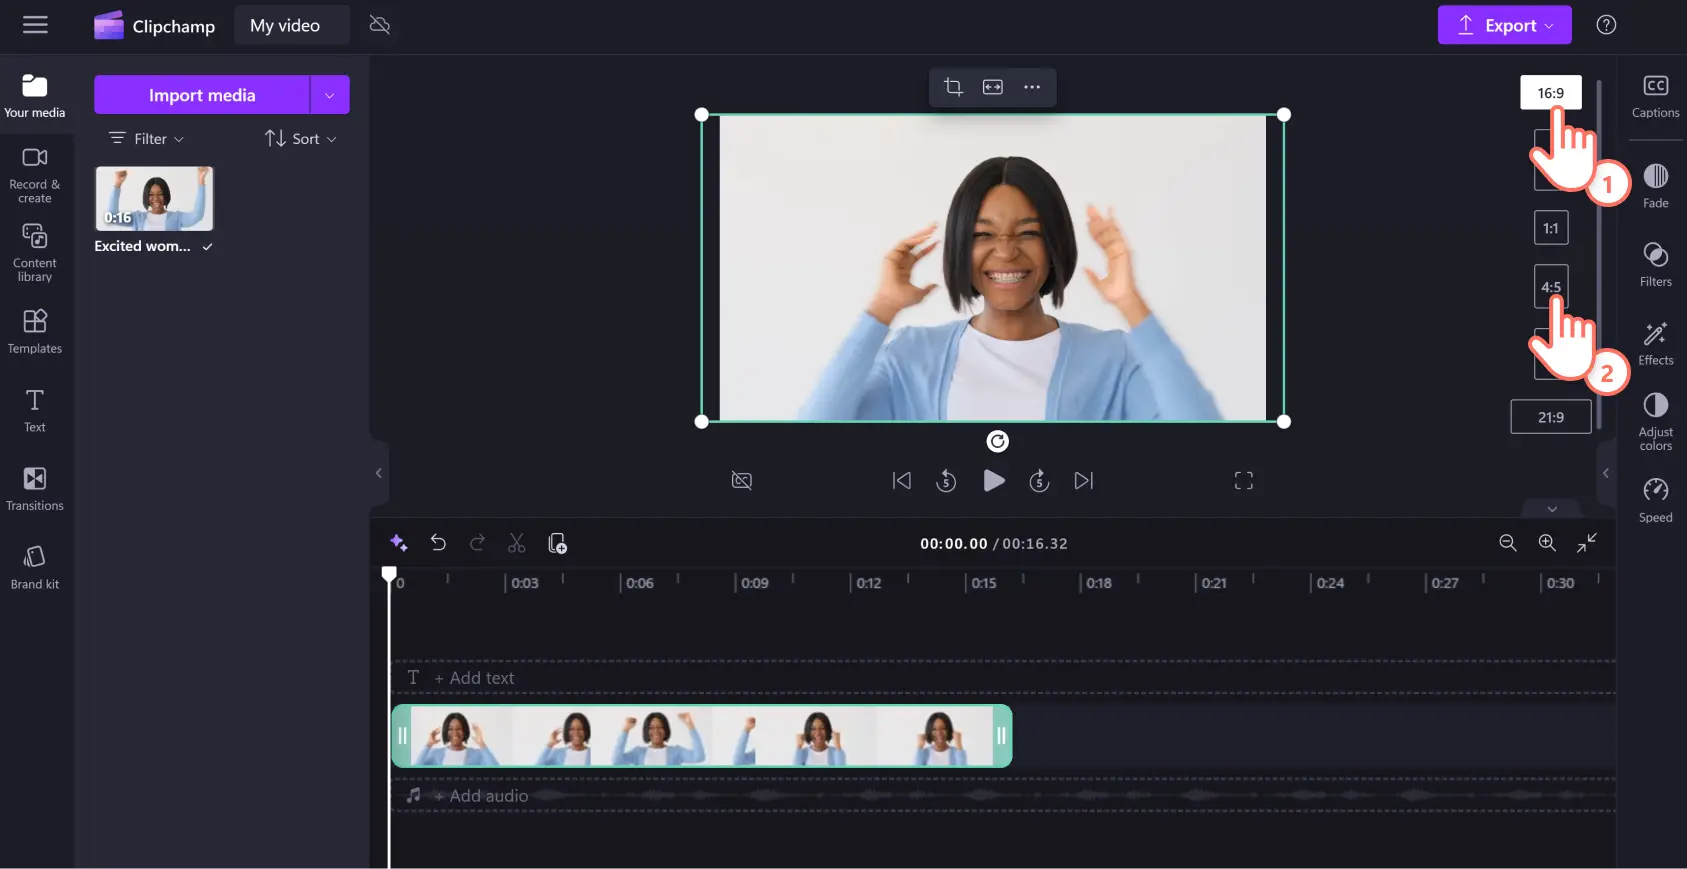Expand the Import media dropdown arrow
Viewport: 1687px width, 869px height.
pyautogui.click(x=330, y=95)
